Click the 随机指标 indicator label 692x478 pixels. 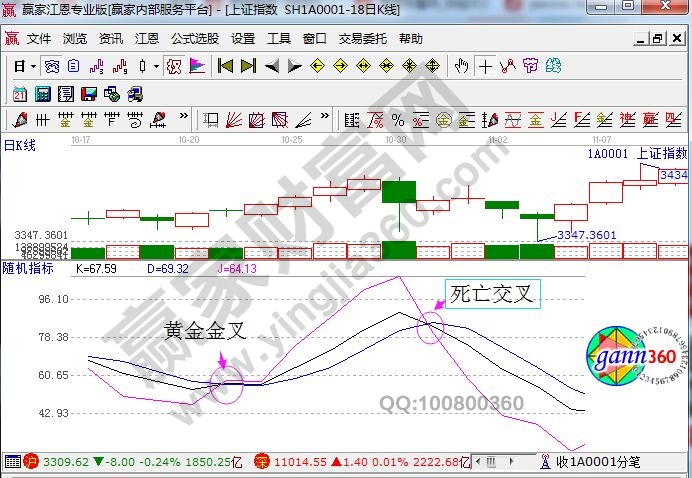(x=28, y=268)
